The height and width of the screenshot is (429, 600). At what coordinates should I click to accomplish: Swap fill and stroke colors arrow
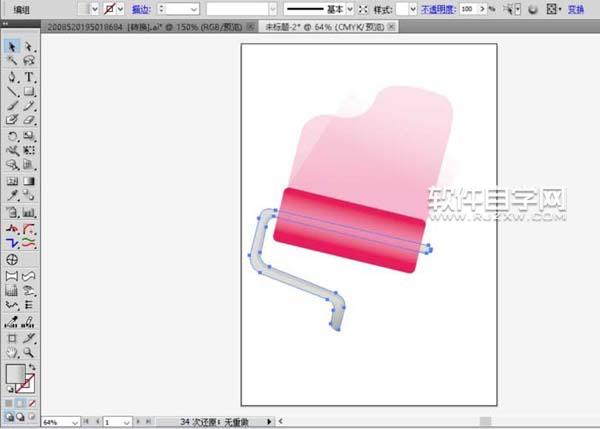click(32, 367)
